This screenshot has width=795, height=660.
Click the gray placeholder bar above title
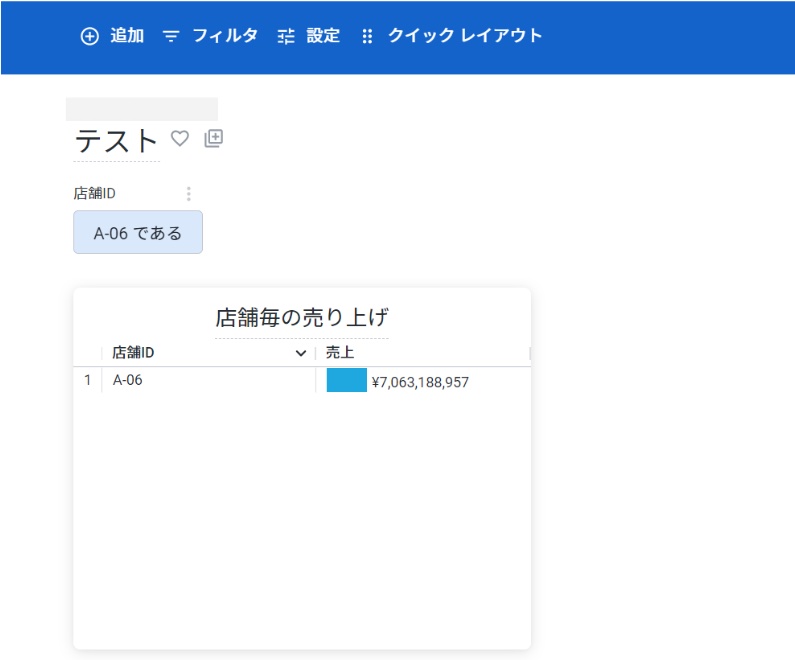tap(141, 109)
